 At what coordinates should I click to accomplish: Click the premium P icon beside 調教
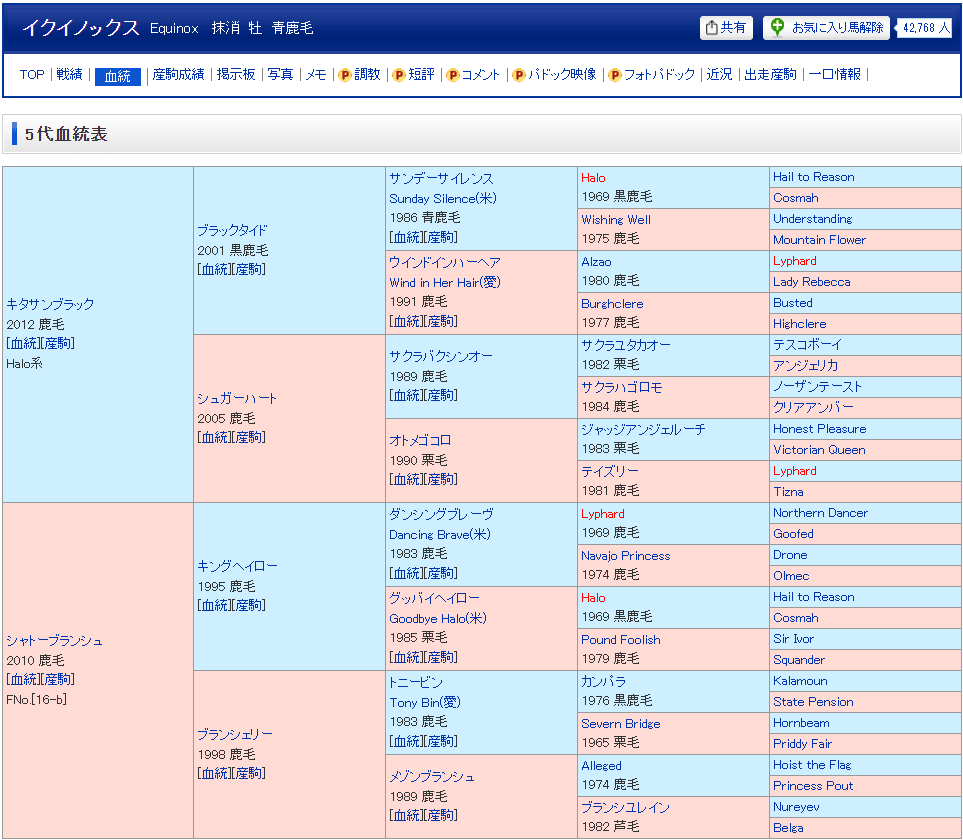[345, 75]
